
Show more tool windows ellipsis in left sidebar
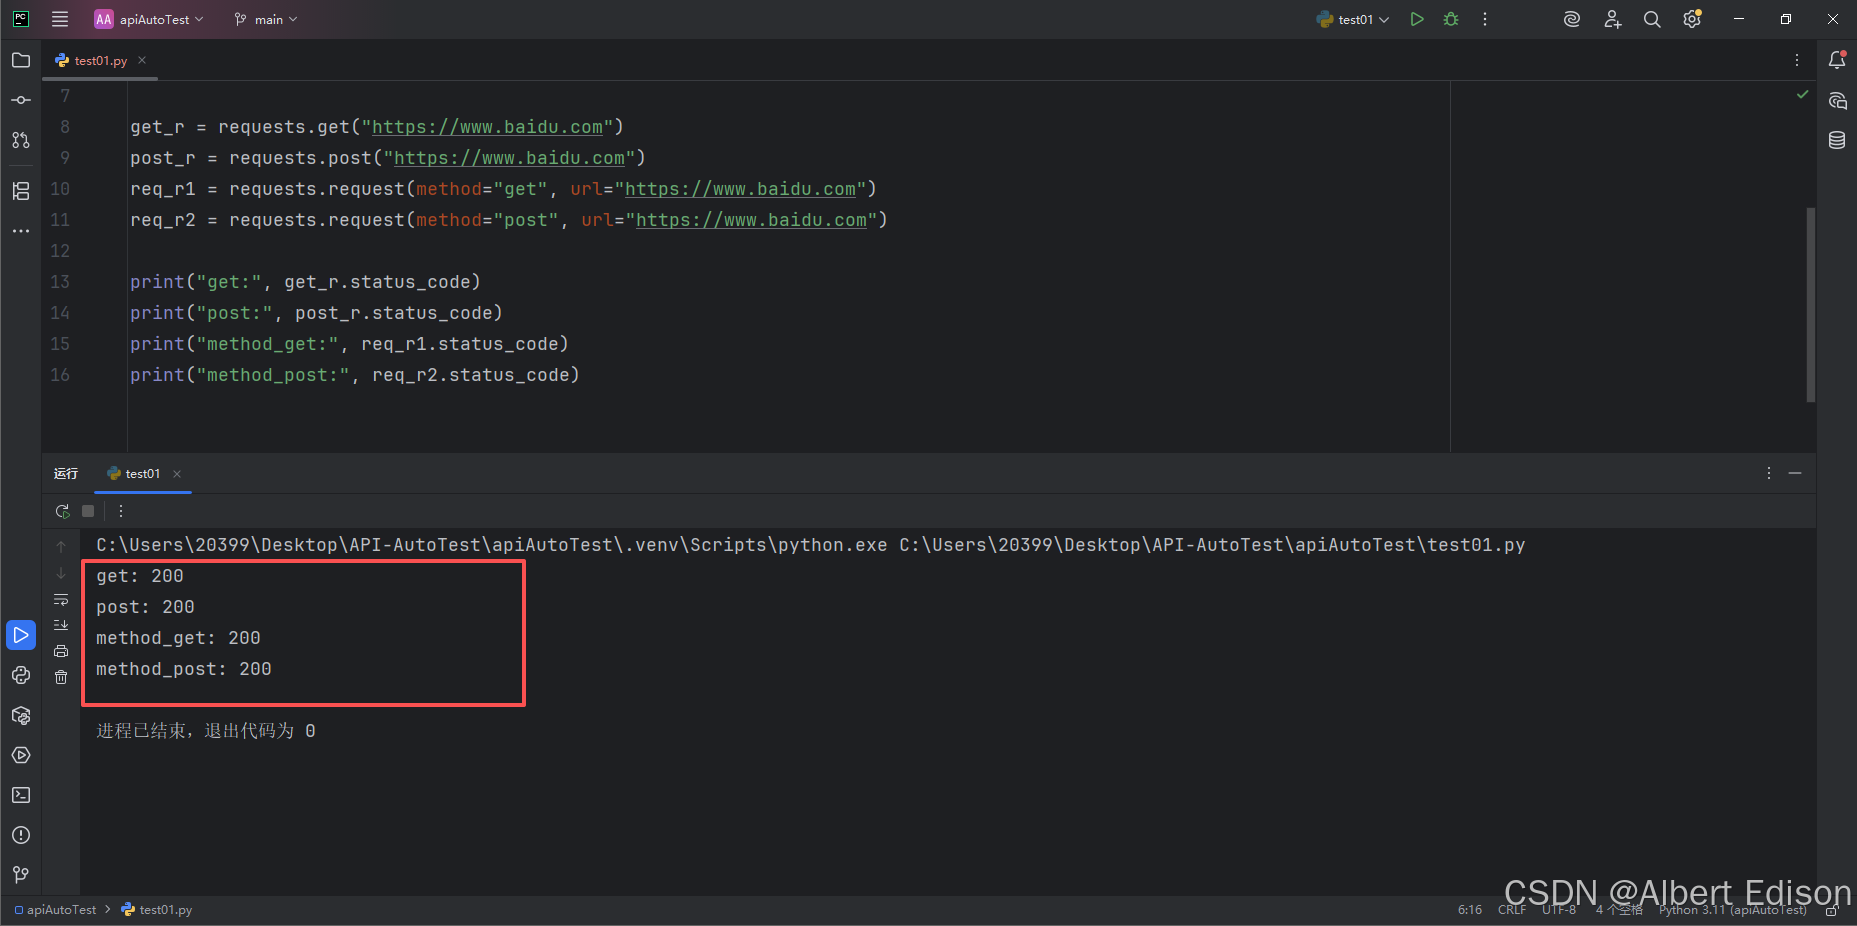click(21, 231)
